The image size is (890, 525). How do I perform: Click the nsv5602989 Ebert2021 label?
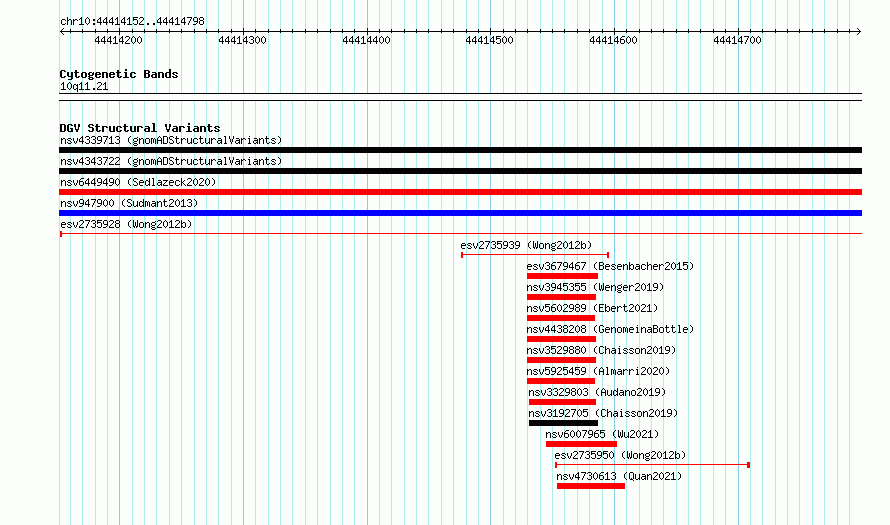pyautogui.click(x=592, y=308)
